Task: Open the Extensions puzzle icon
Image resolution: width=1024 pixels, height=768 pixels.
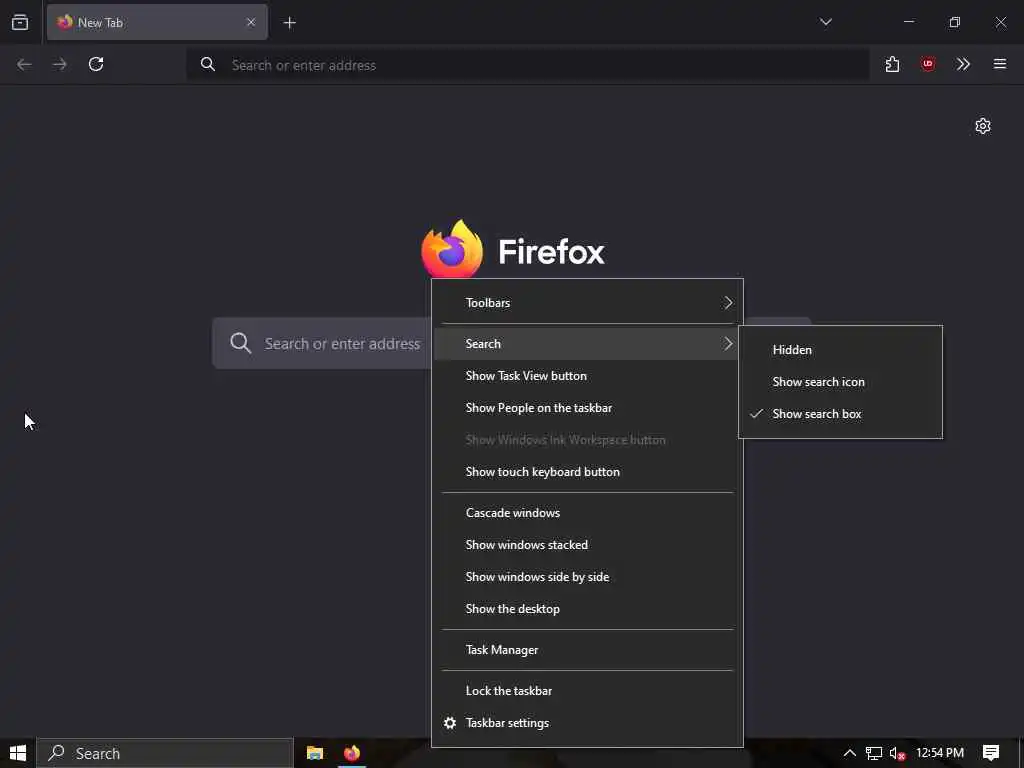Action: click(892, 64)
